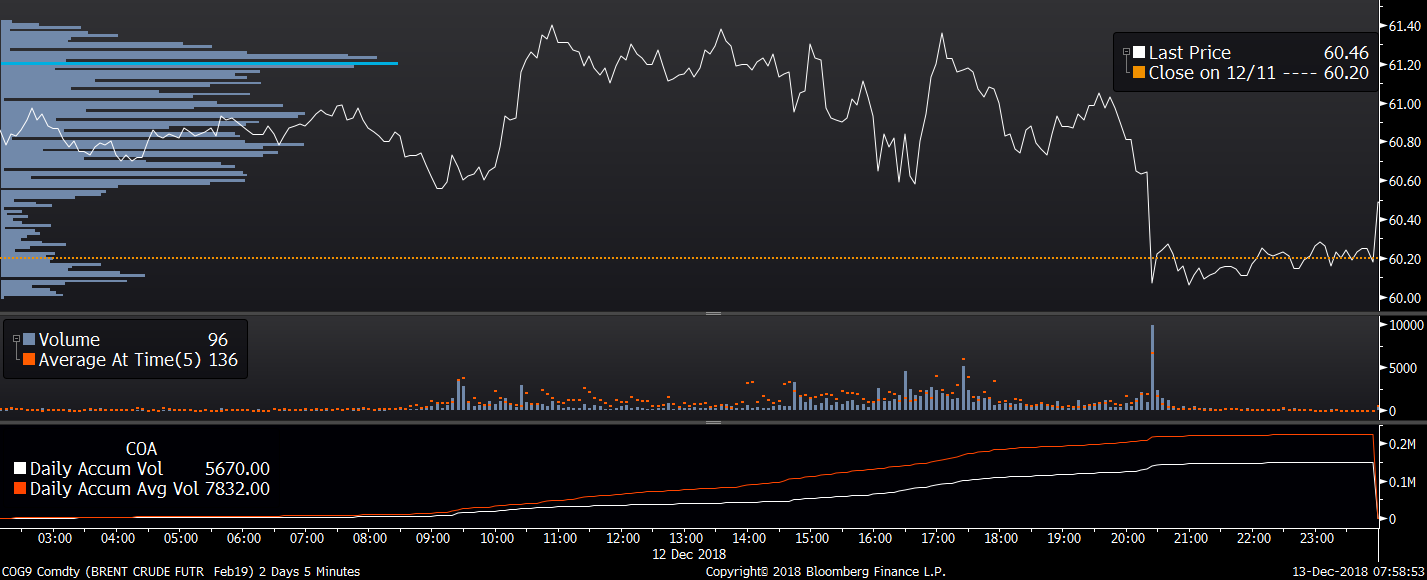Click the orange Daily Accum Avg Vol swatch
This screenshot has height=580, width=1427.
click(x=20, y=489)
